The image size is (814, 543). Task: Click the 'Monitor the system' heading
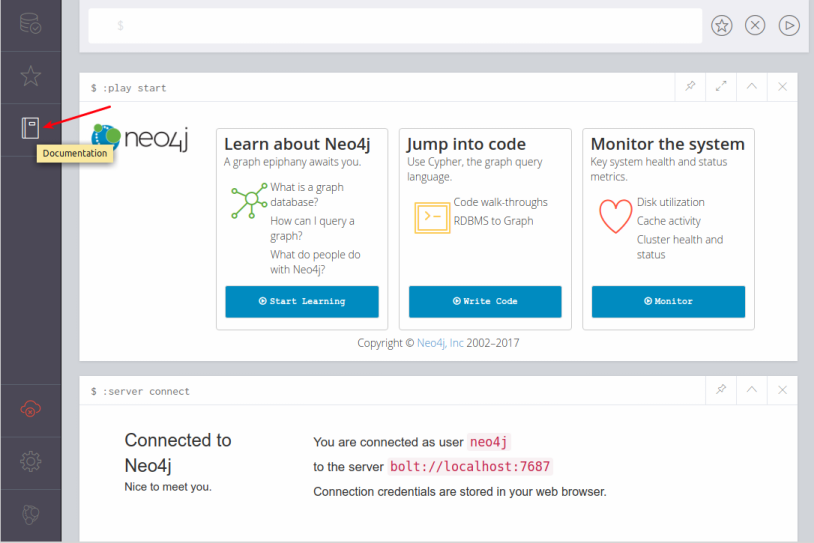[x=668, y=144]
